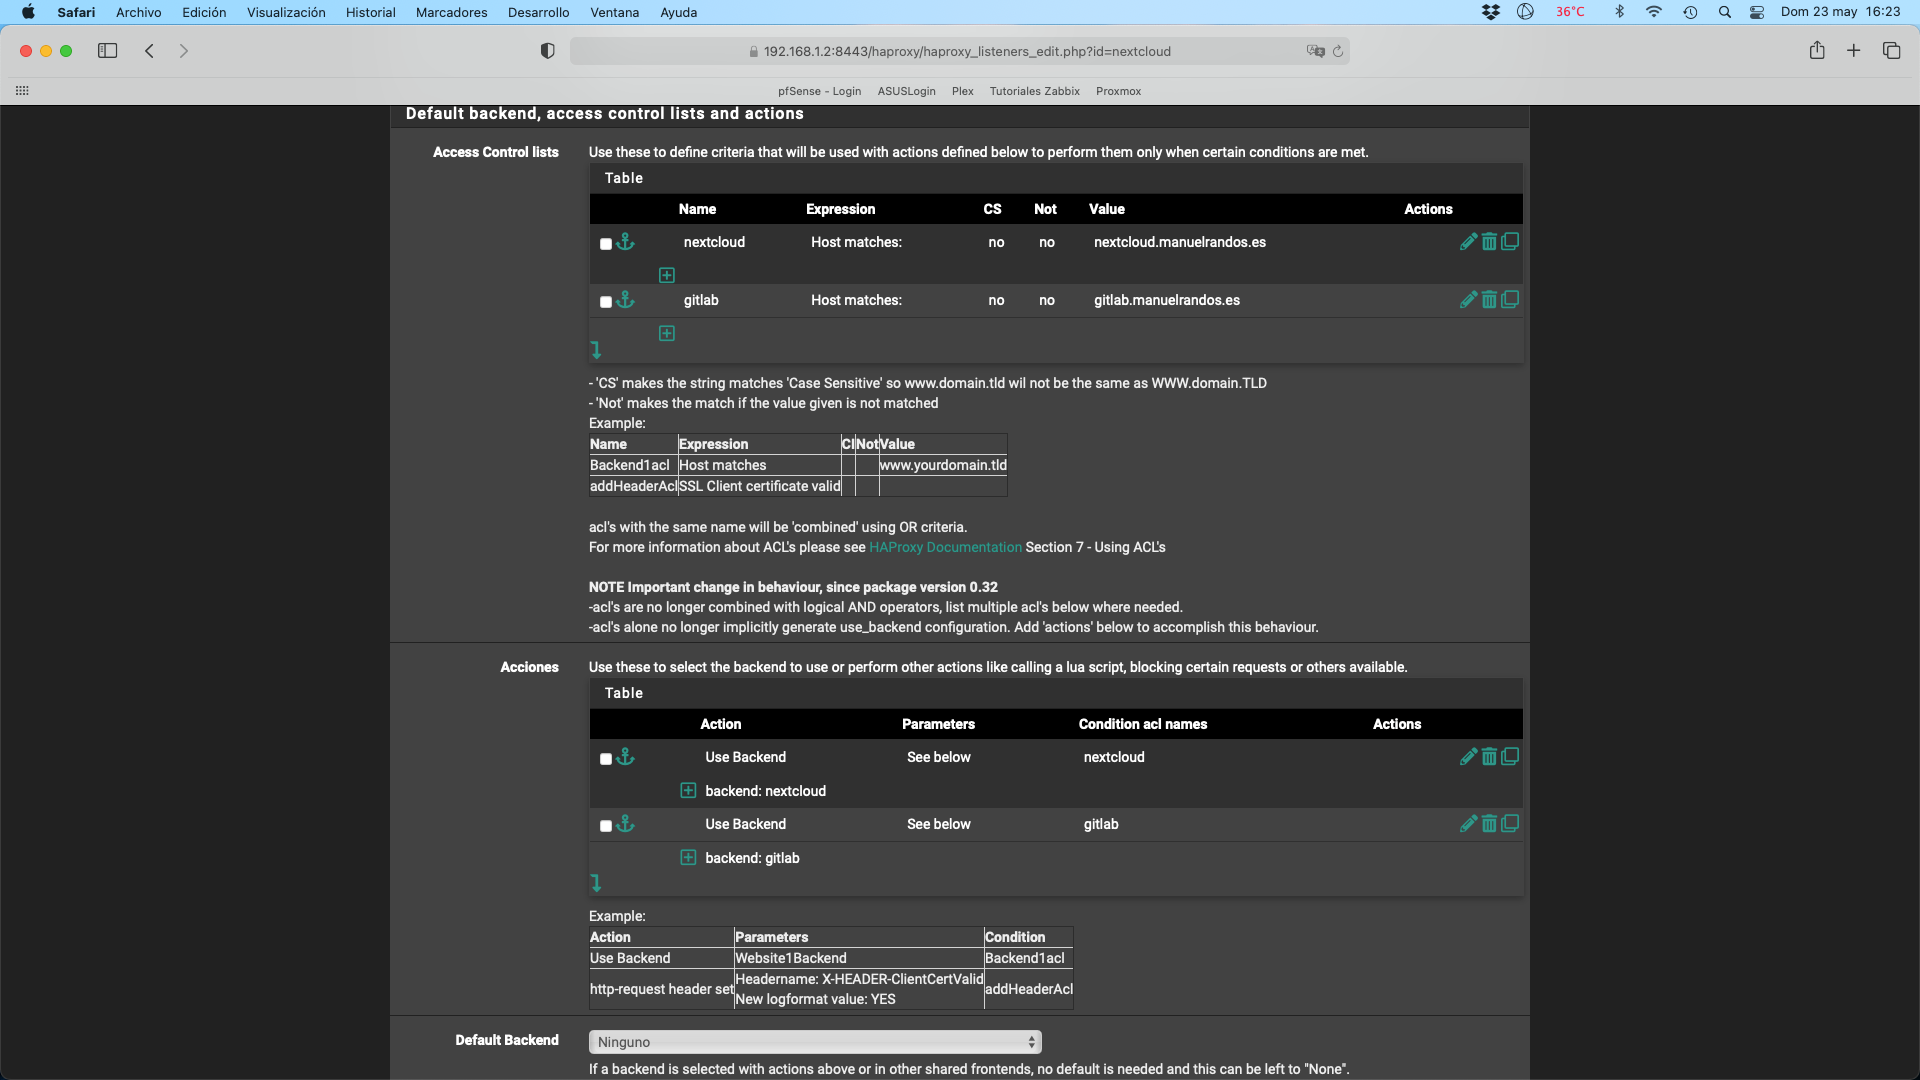Viewport: 1920px width, 1080px height.
Task: Open the pfSense - Login bookmark
Action: [819, 91]
